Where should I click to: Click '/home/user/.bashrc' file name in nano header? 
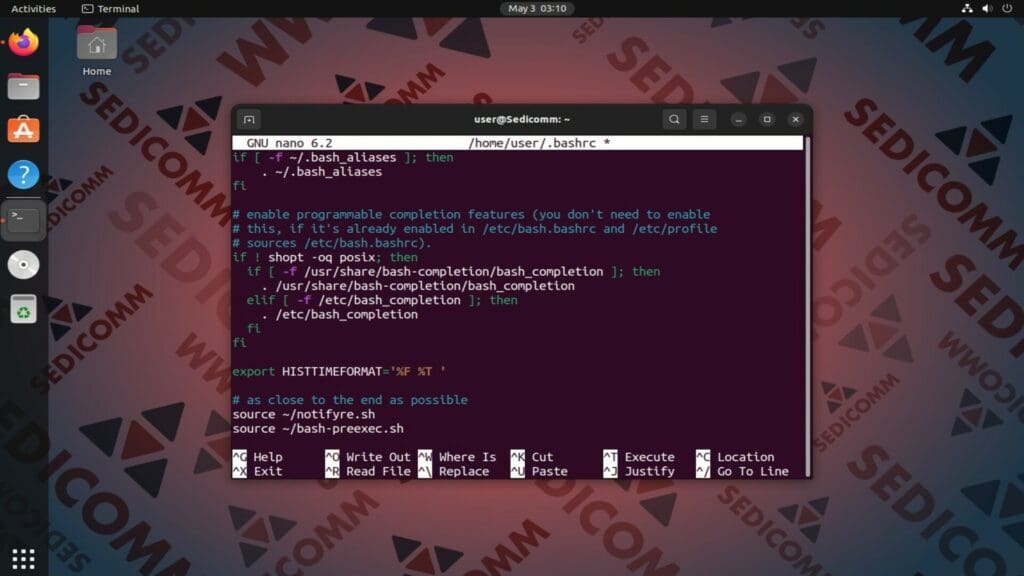point(532,143)
